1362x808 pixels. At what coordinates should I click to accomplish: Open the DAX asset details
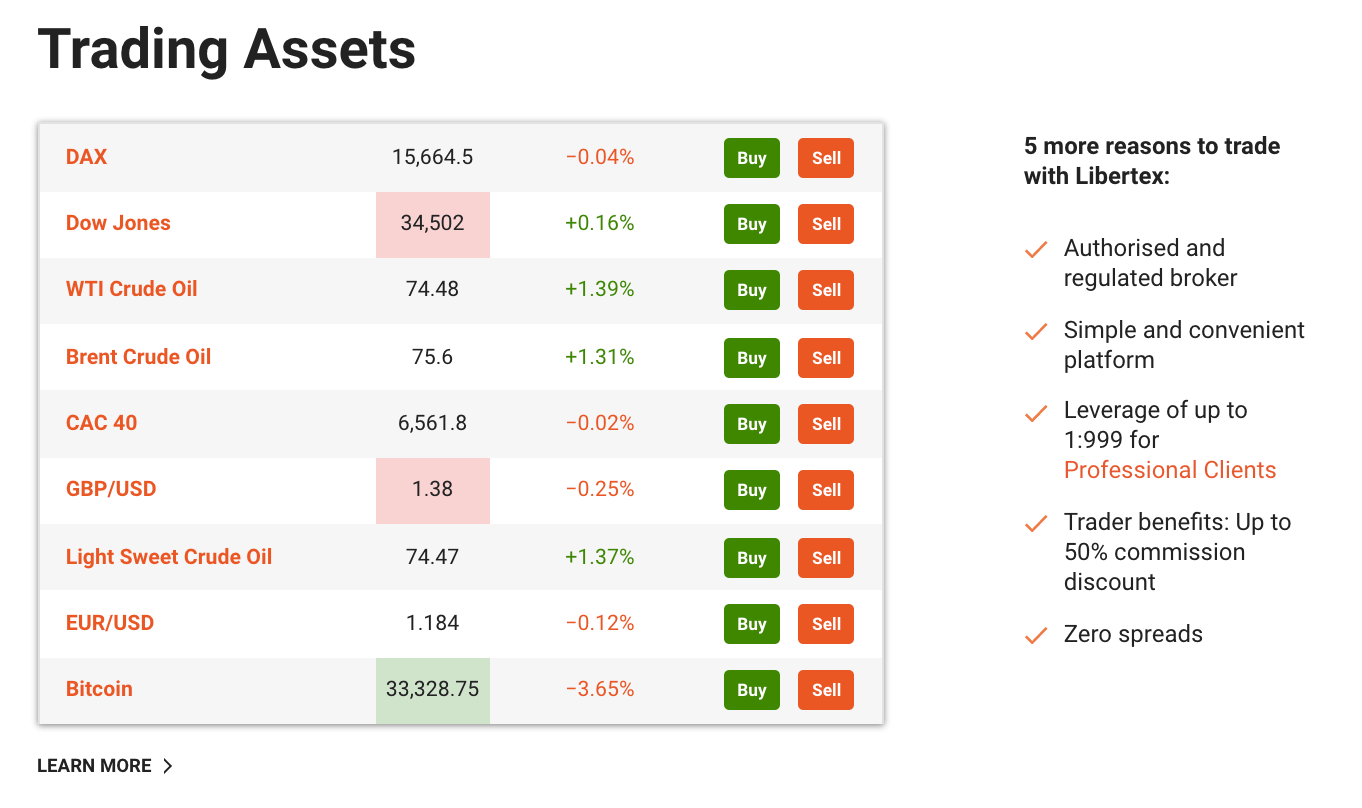86,157
